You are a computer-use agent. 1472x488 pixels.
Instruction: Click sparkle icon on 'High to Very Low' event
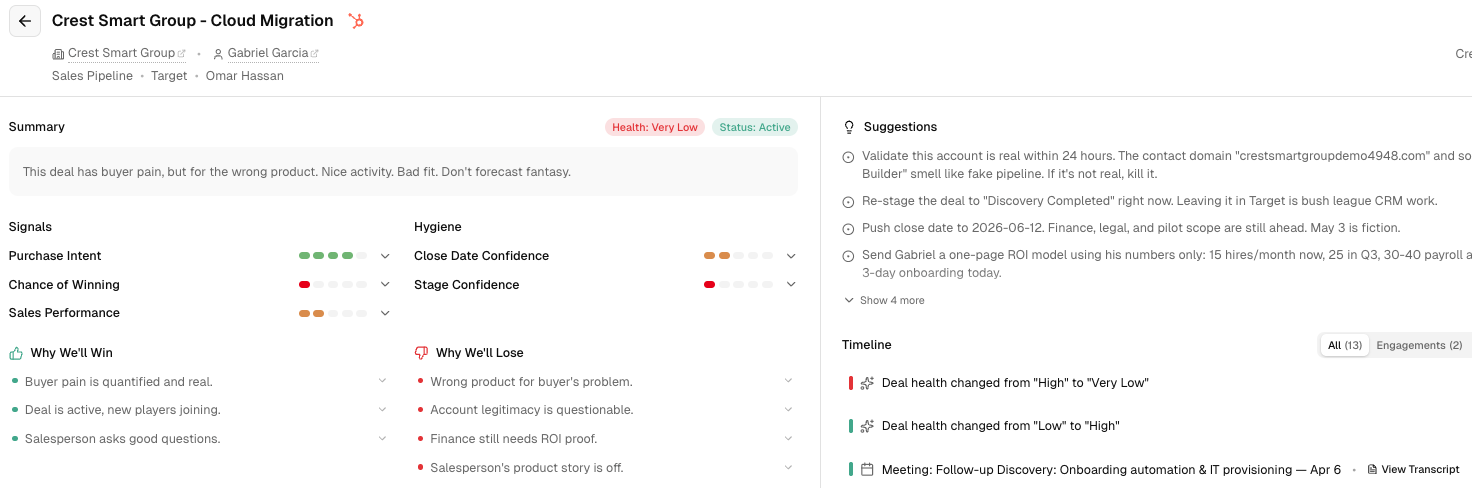point(867,383)
